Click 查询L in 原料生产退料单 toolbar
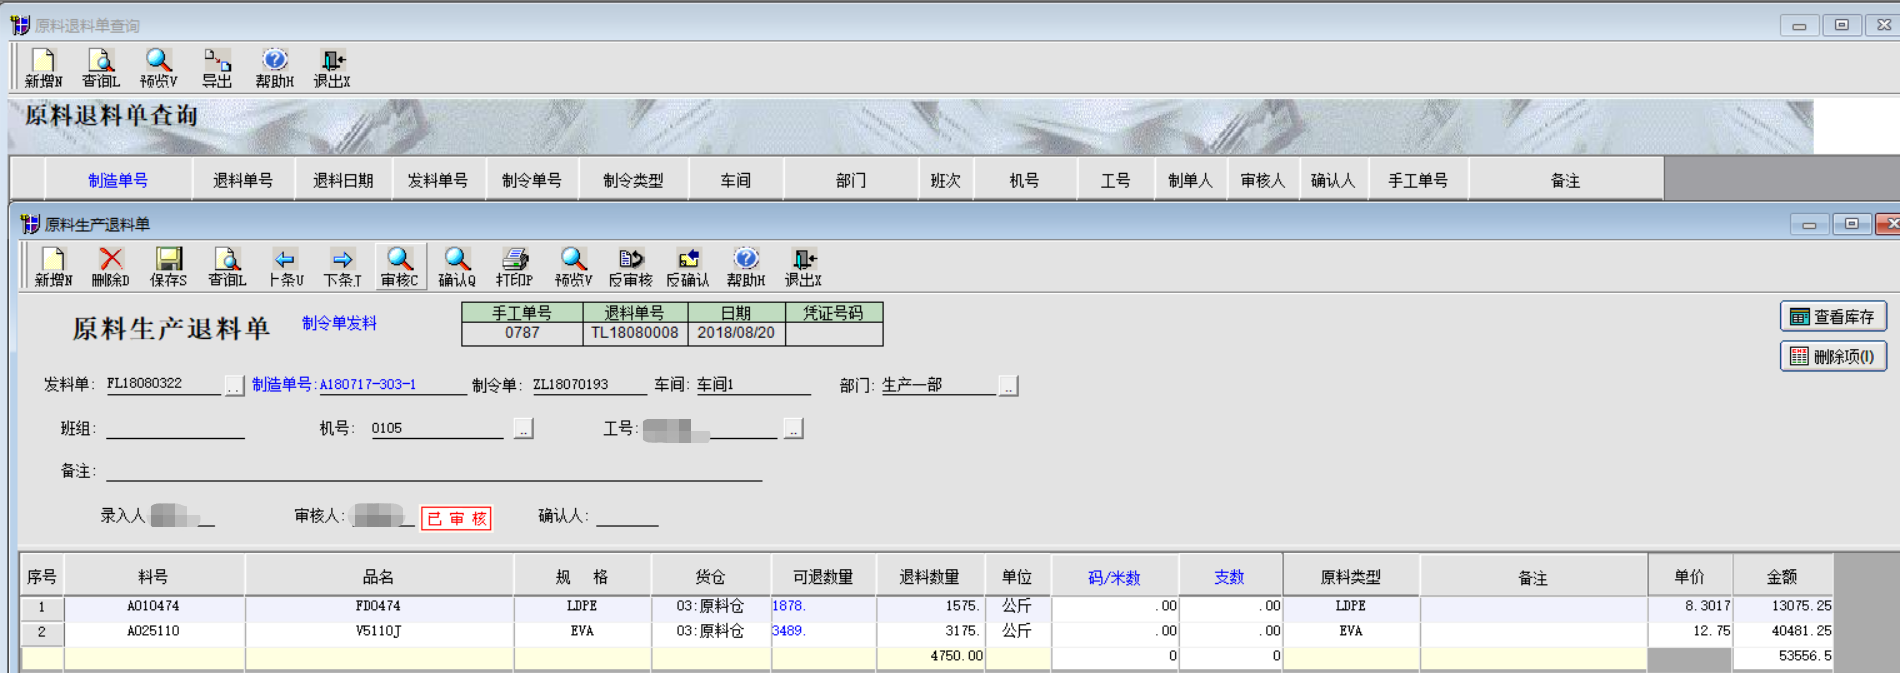 tap(227, 267)
